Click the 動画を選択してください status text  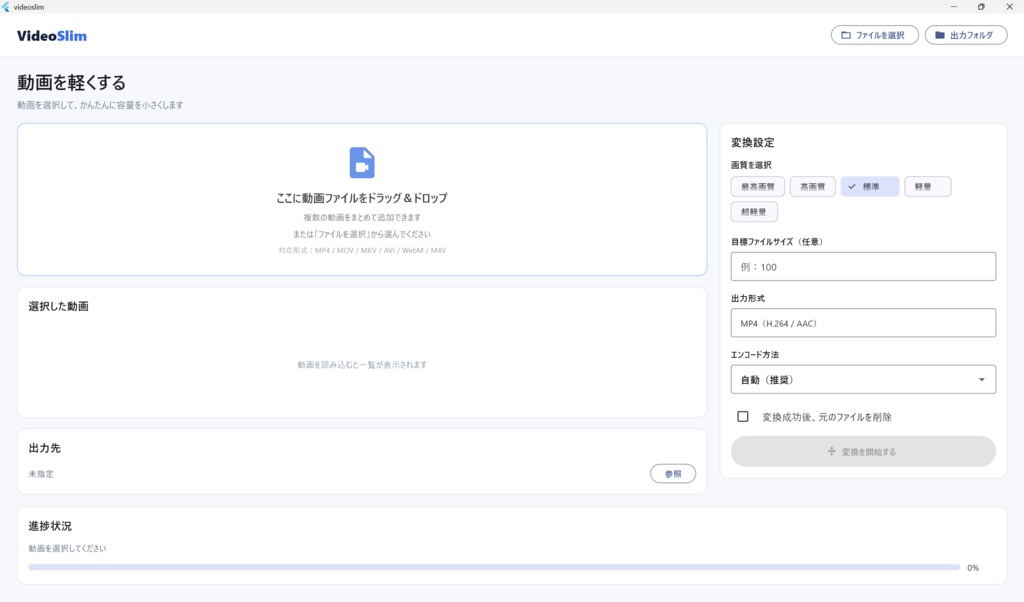point(67,548)
